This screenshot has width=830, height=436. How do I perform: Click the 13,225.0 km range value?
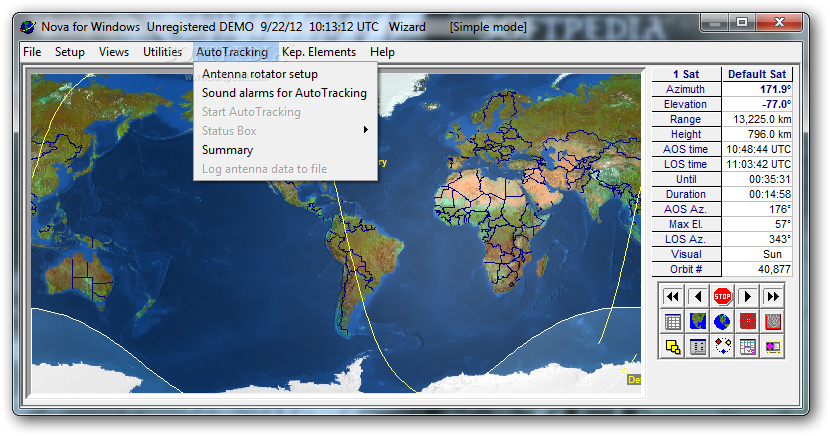pyautogui.click(x=757, y=120)
